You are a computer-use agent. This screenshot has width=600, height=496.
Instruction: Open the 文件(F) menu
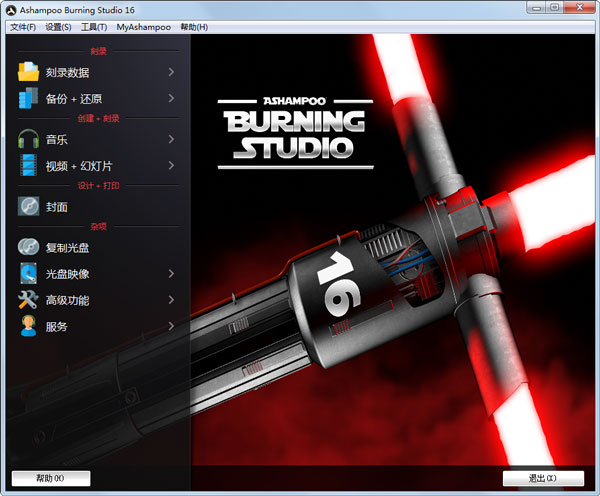coord(23,27)
